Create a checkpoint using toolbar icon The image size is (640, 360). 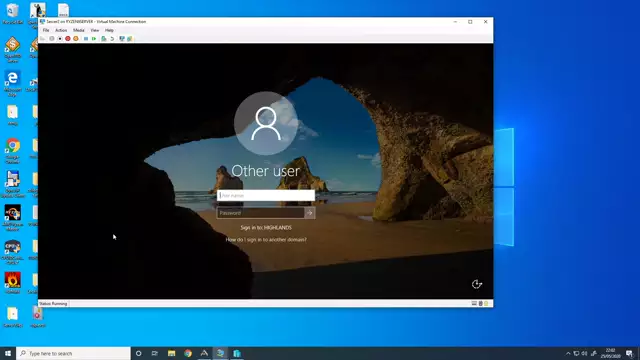(104, 39)
